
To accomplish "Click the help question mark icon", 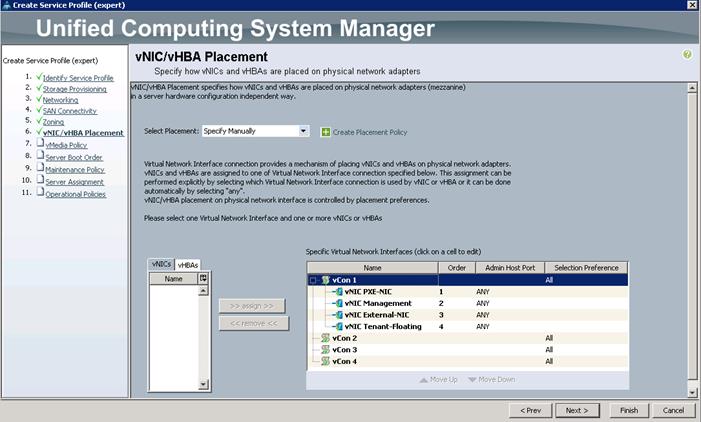I will pos(687,55).
